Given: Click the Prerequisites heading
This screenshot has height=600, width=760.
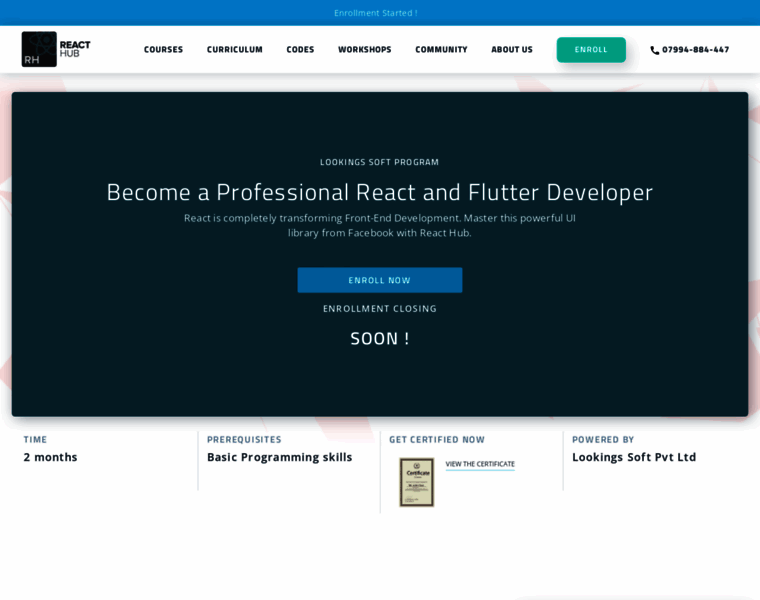Looking at the screenshot, I should click(x=244, y=440).
